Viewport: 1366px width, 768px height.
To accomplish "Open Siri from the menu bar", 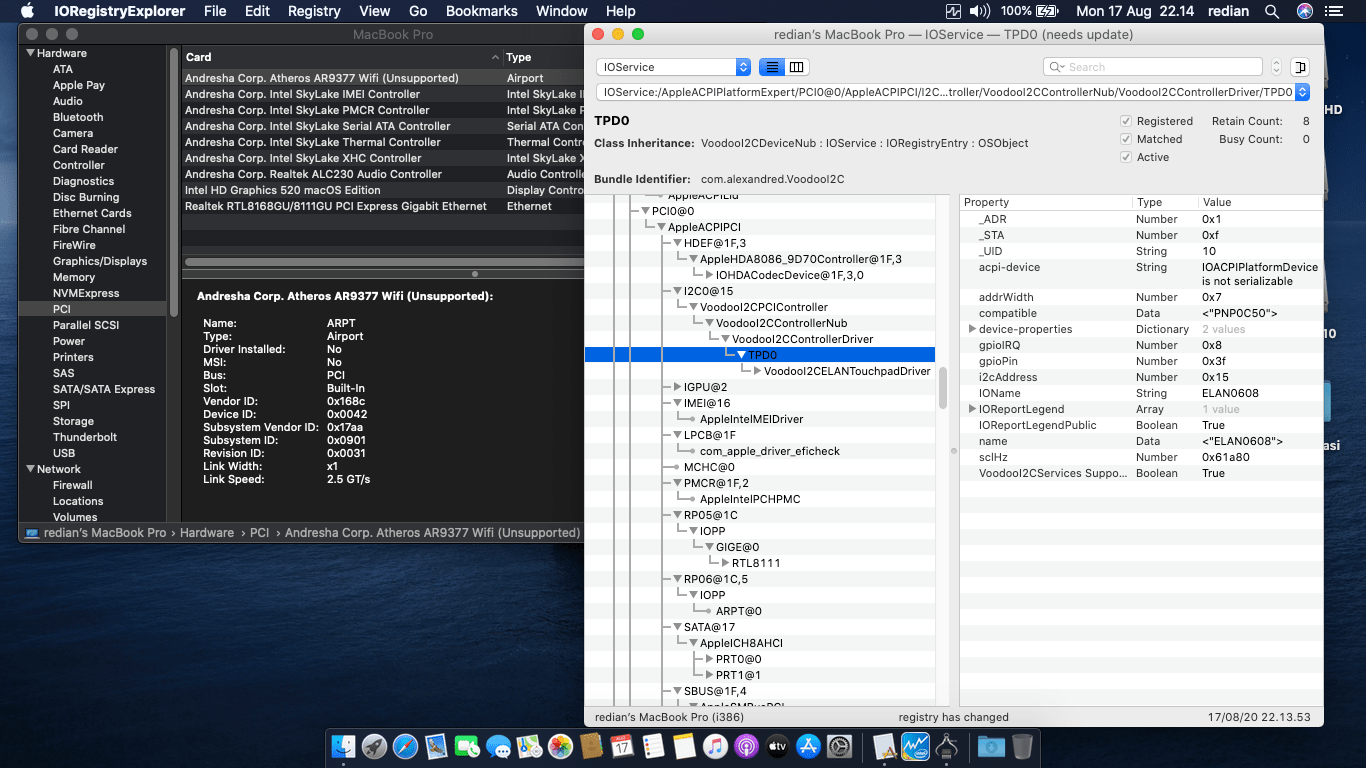I will (x=1304, y=11).
